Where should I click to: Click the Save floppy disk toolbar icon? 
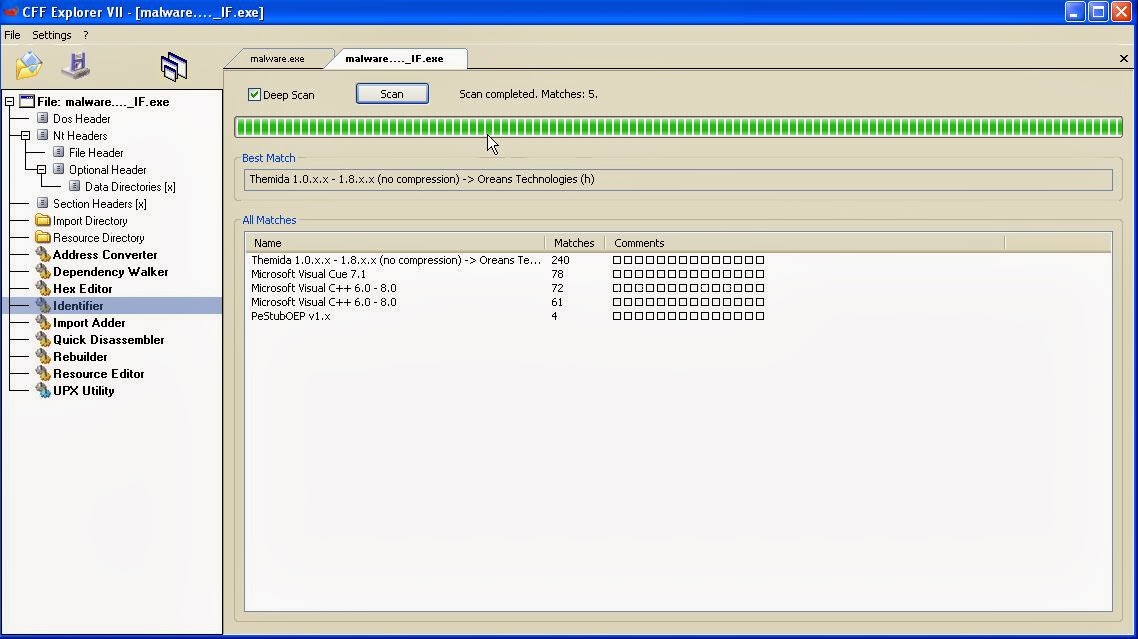click(75, 65)
